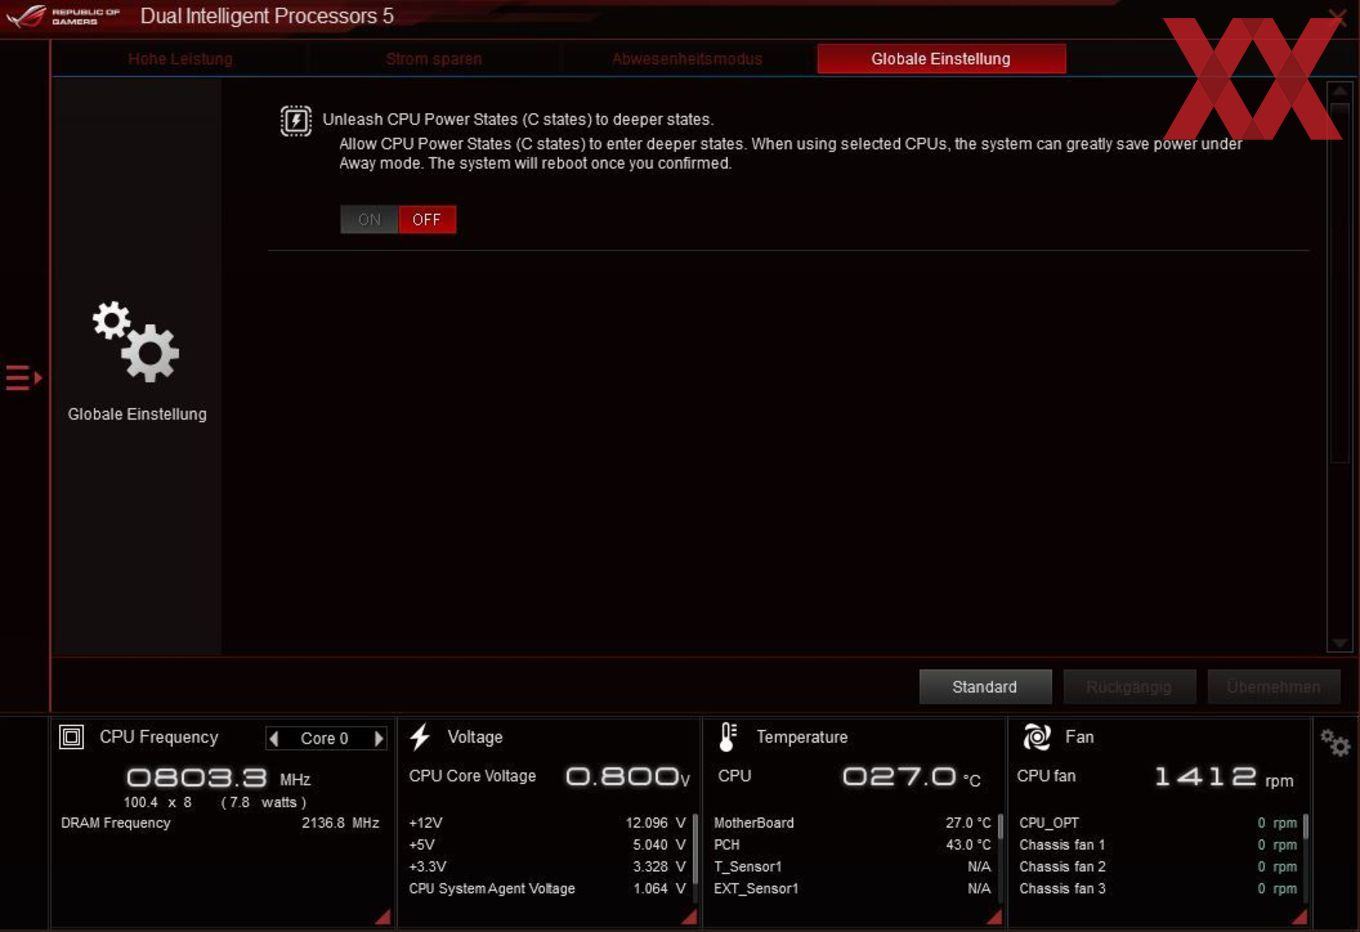This screenshot has width=1360, height=932.
Task: Expand the Fan panel corner
Action: tap(1299, 917)
